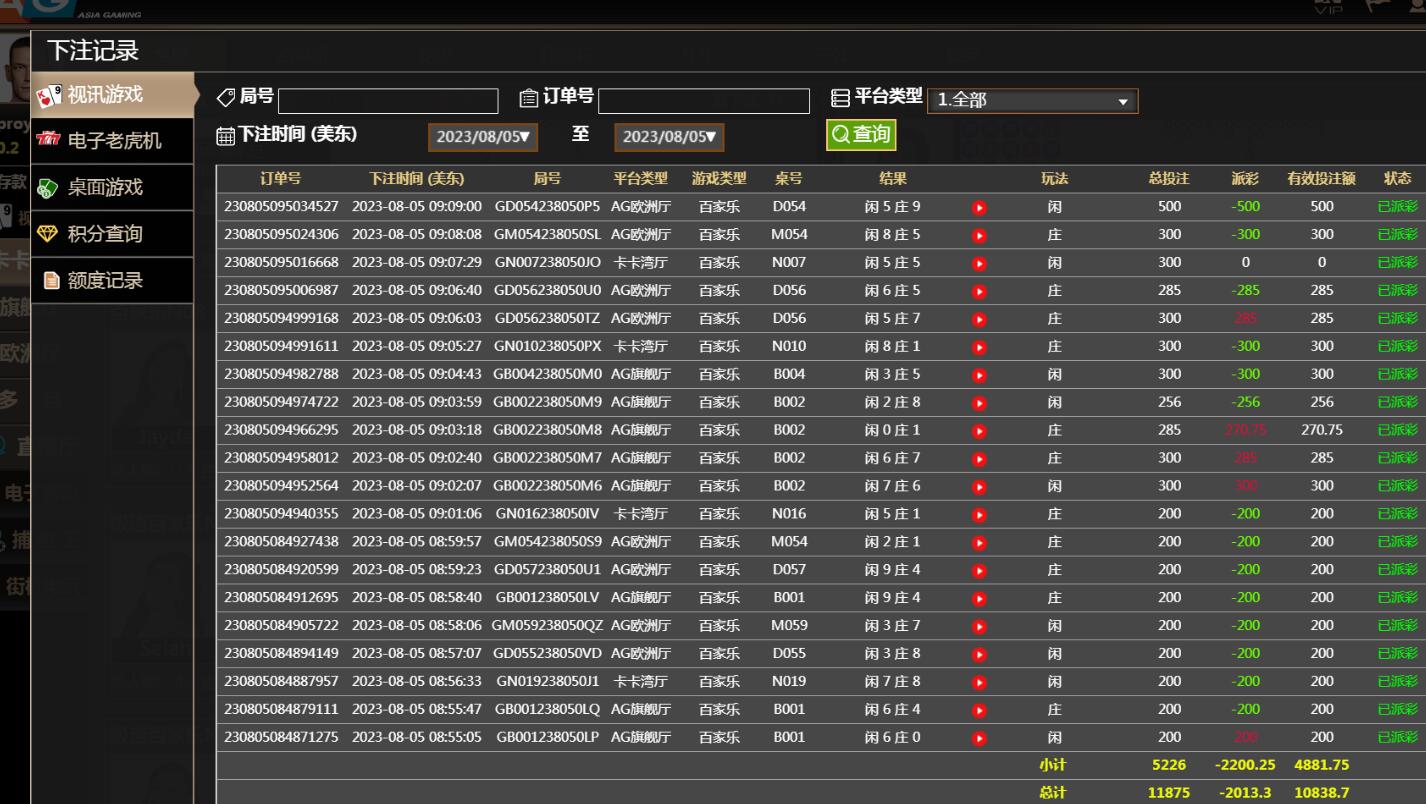
Task: Click the 派彩 column header
Action: tap(1245, 179)
